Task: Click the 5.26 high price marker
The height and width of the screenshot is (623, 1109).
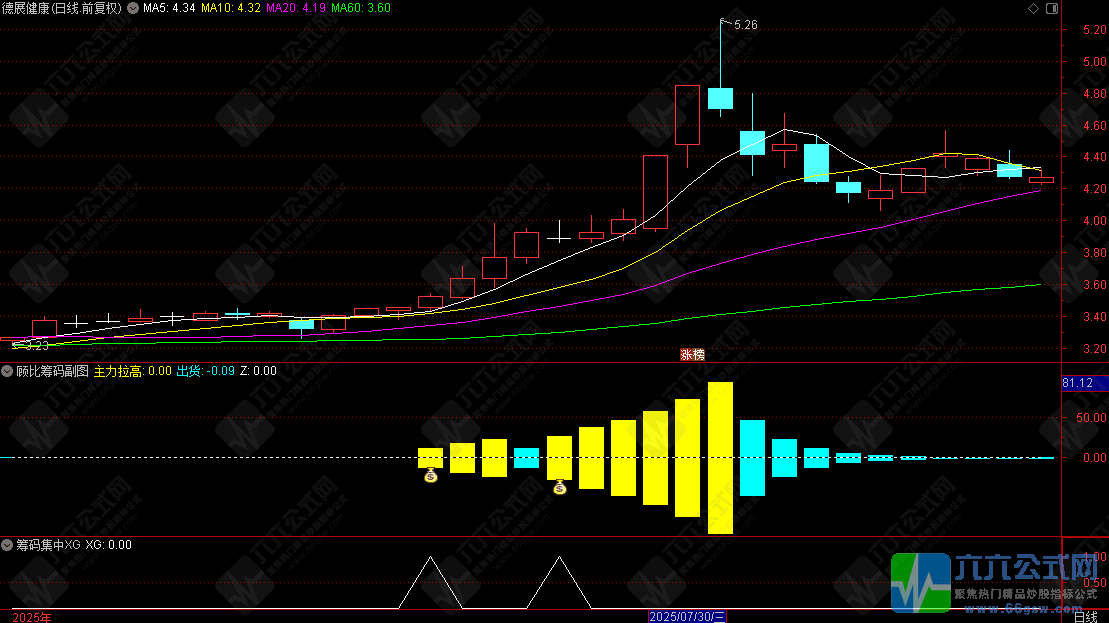Action: [x=745, y=25]
